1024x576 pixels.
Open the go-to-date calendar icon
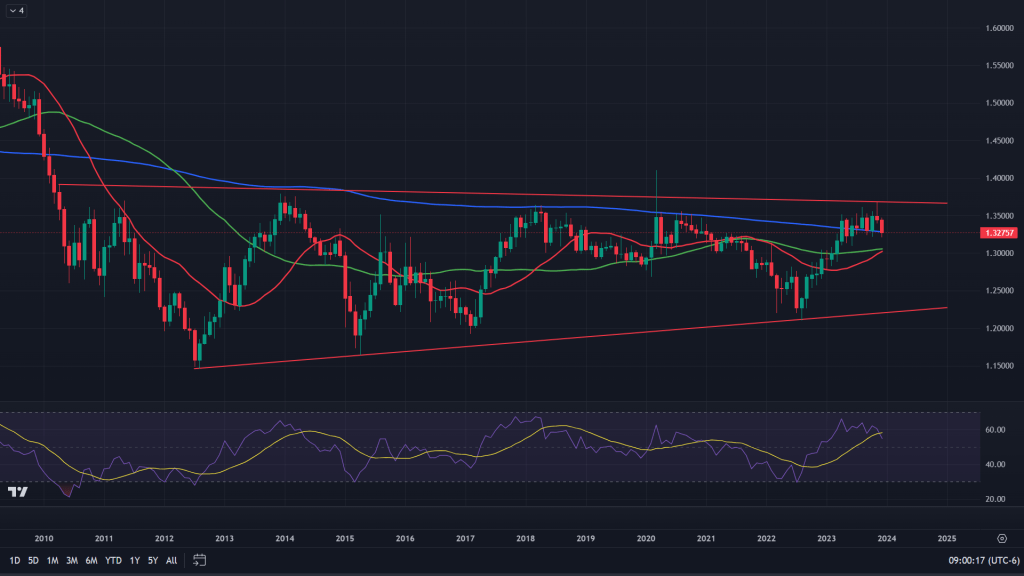200,560
